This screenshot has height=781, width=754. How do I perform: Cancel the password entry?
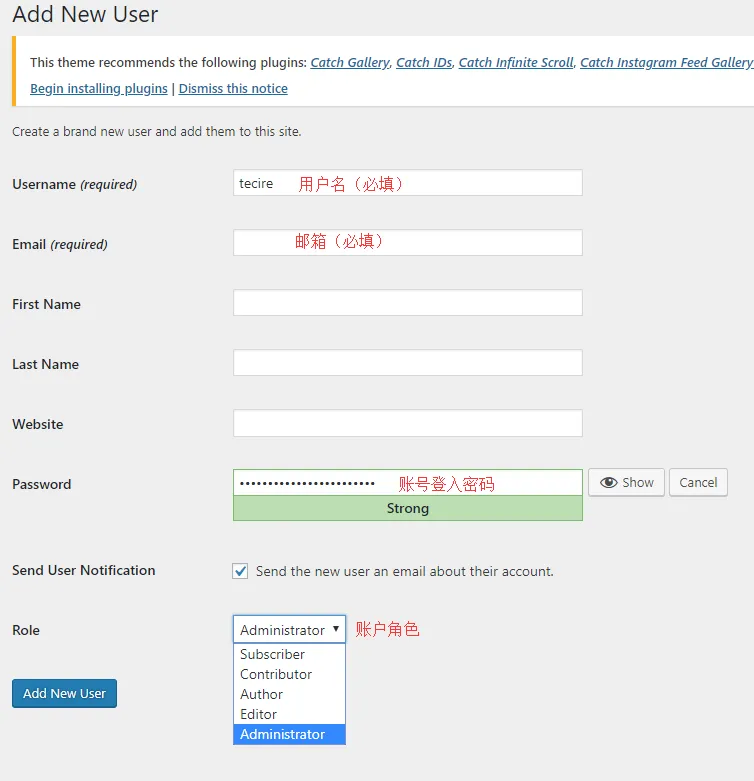(698, 482)
